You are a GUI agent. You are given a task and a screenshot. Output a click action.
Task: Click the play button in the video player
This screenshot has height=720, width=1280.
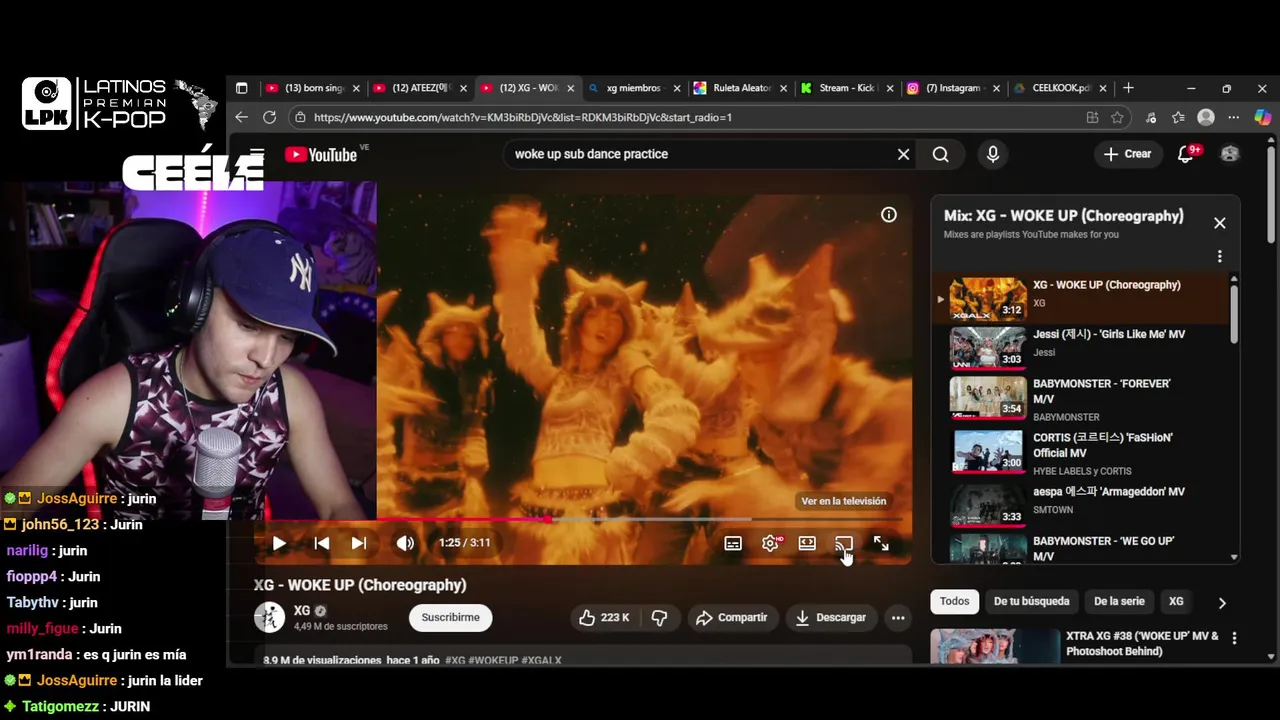coord(279,543)
